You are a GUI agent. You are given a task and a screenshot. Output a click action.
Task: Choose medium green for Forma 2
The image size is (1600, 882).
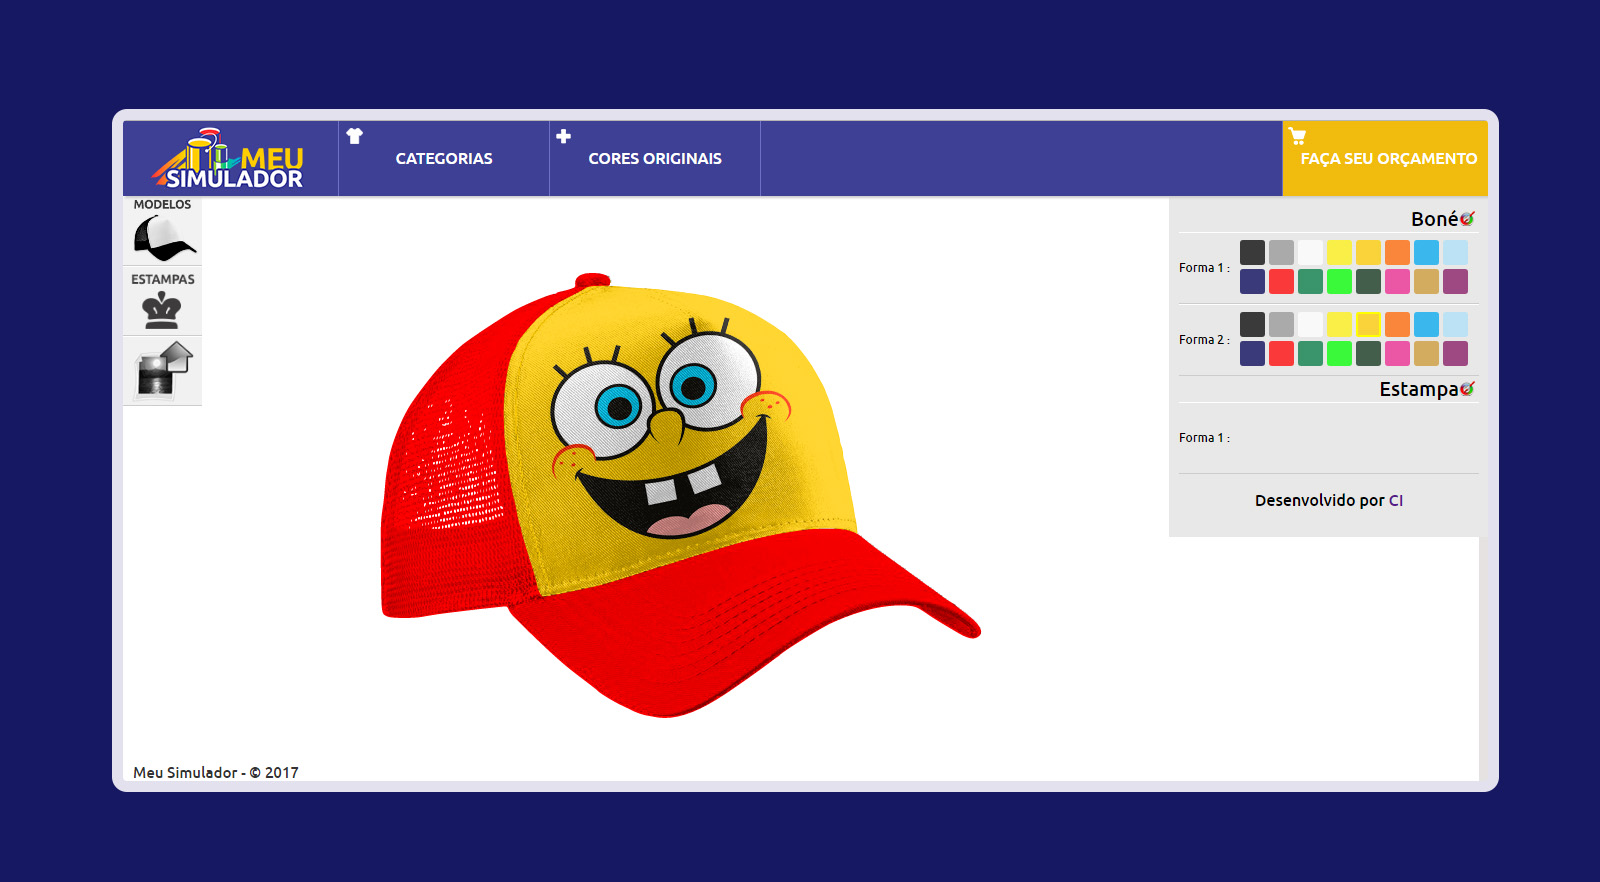[1310, 353]
